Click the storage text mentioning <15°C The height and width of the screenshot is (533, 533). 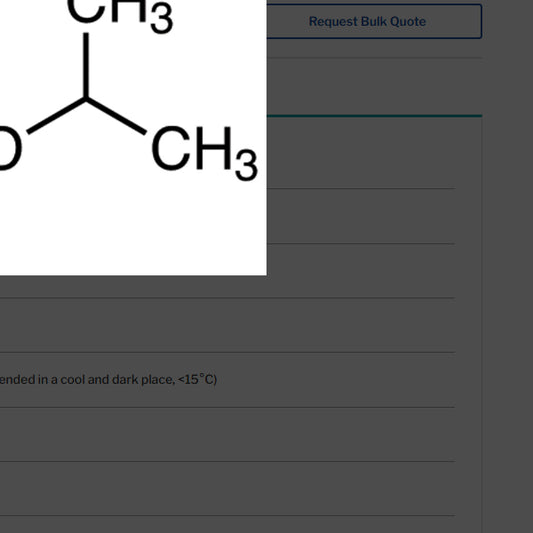point(108,379)
